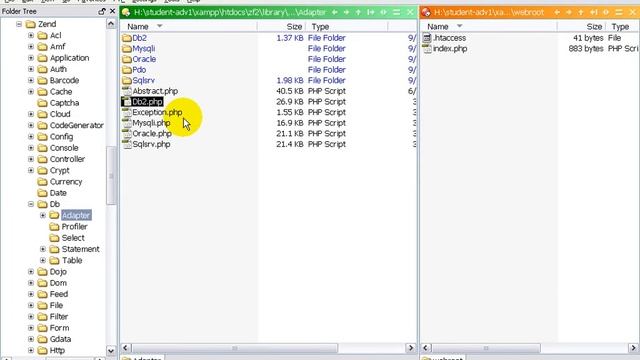Select Currency folder in the tree
Viewport: 640px width, 360px height.
coord(66,182)
